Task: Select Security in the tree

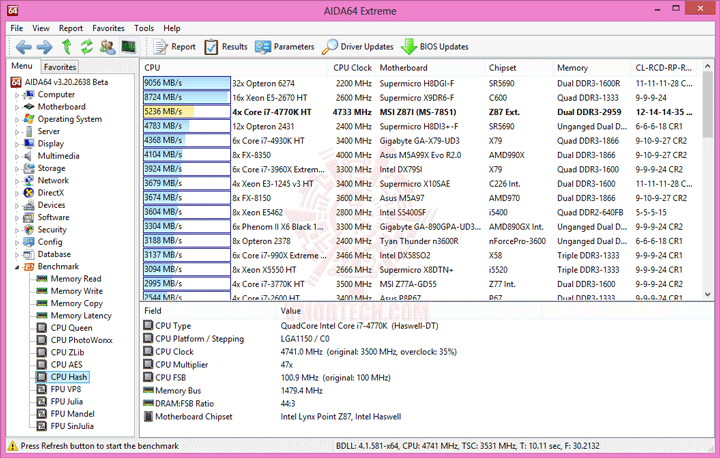Action: [x=52, y=229]
